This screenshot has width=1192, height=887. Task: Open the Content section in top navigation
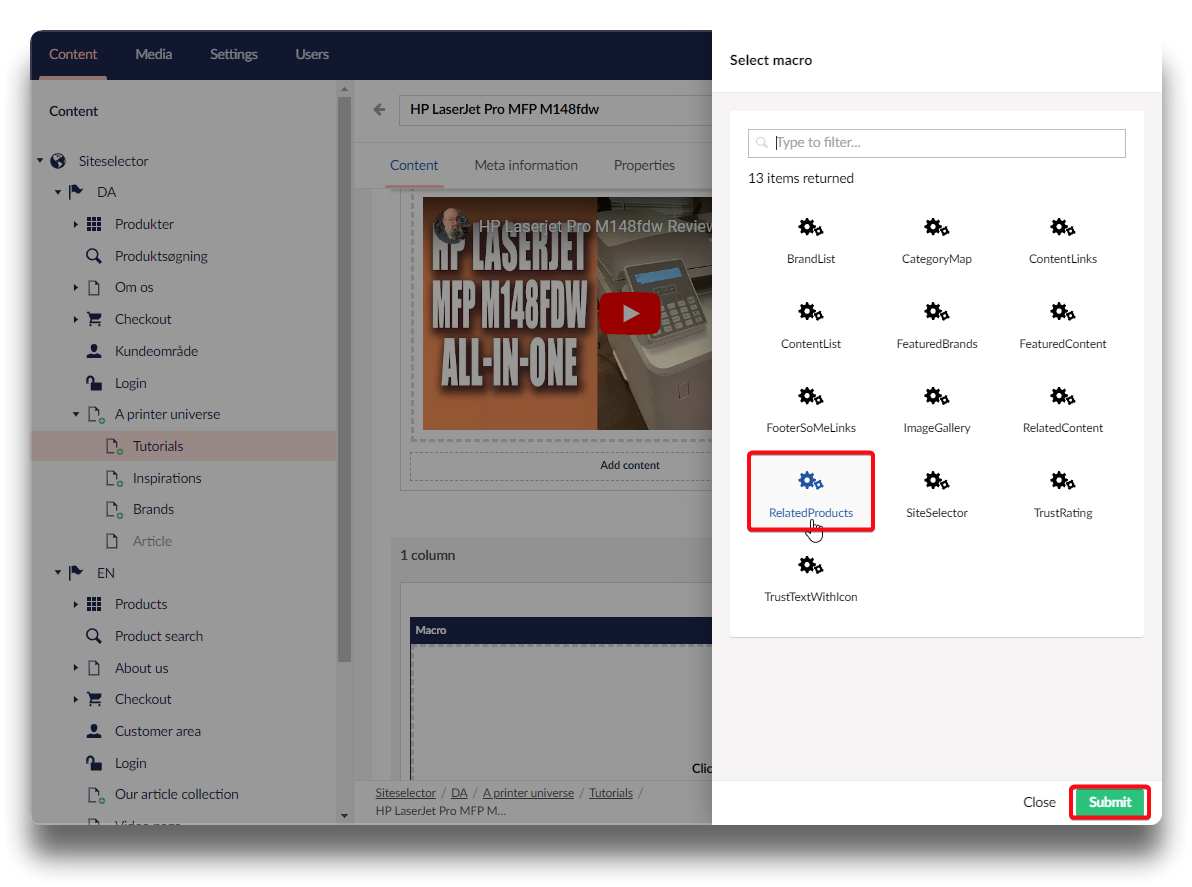point(73,55)
